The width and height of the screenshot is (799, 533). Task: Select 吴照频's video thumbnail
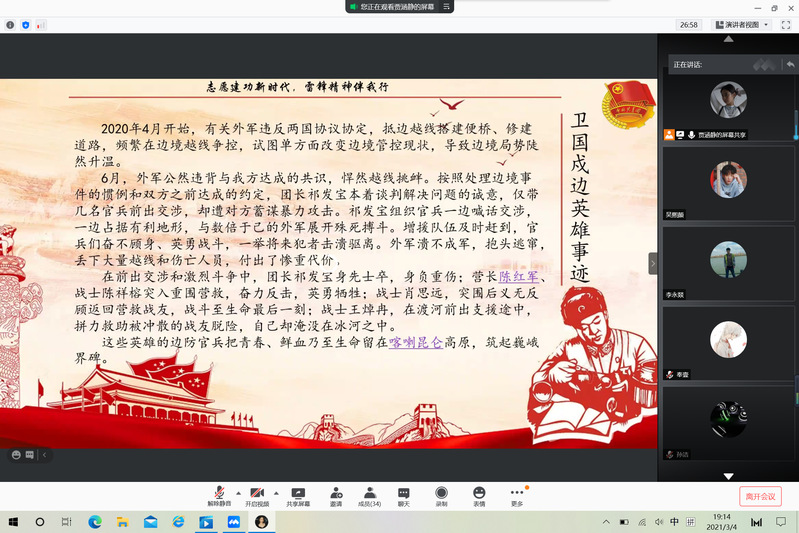[x=728, y=180]
